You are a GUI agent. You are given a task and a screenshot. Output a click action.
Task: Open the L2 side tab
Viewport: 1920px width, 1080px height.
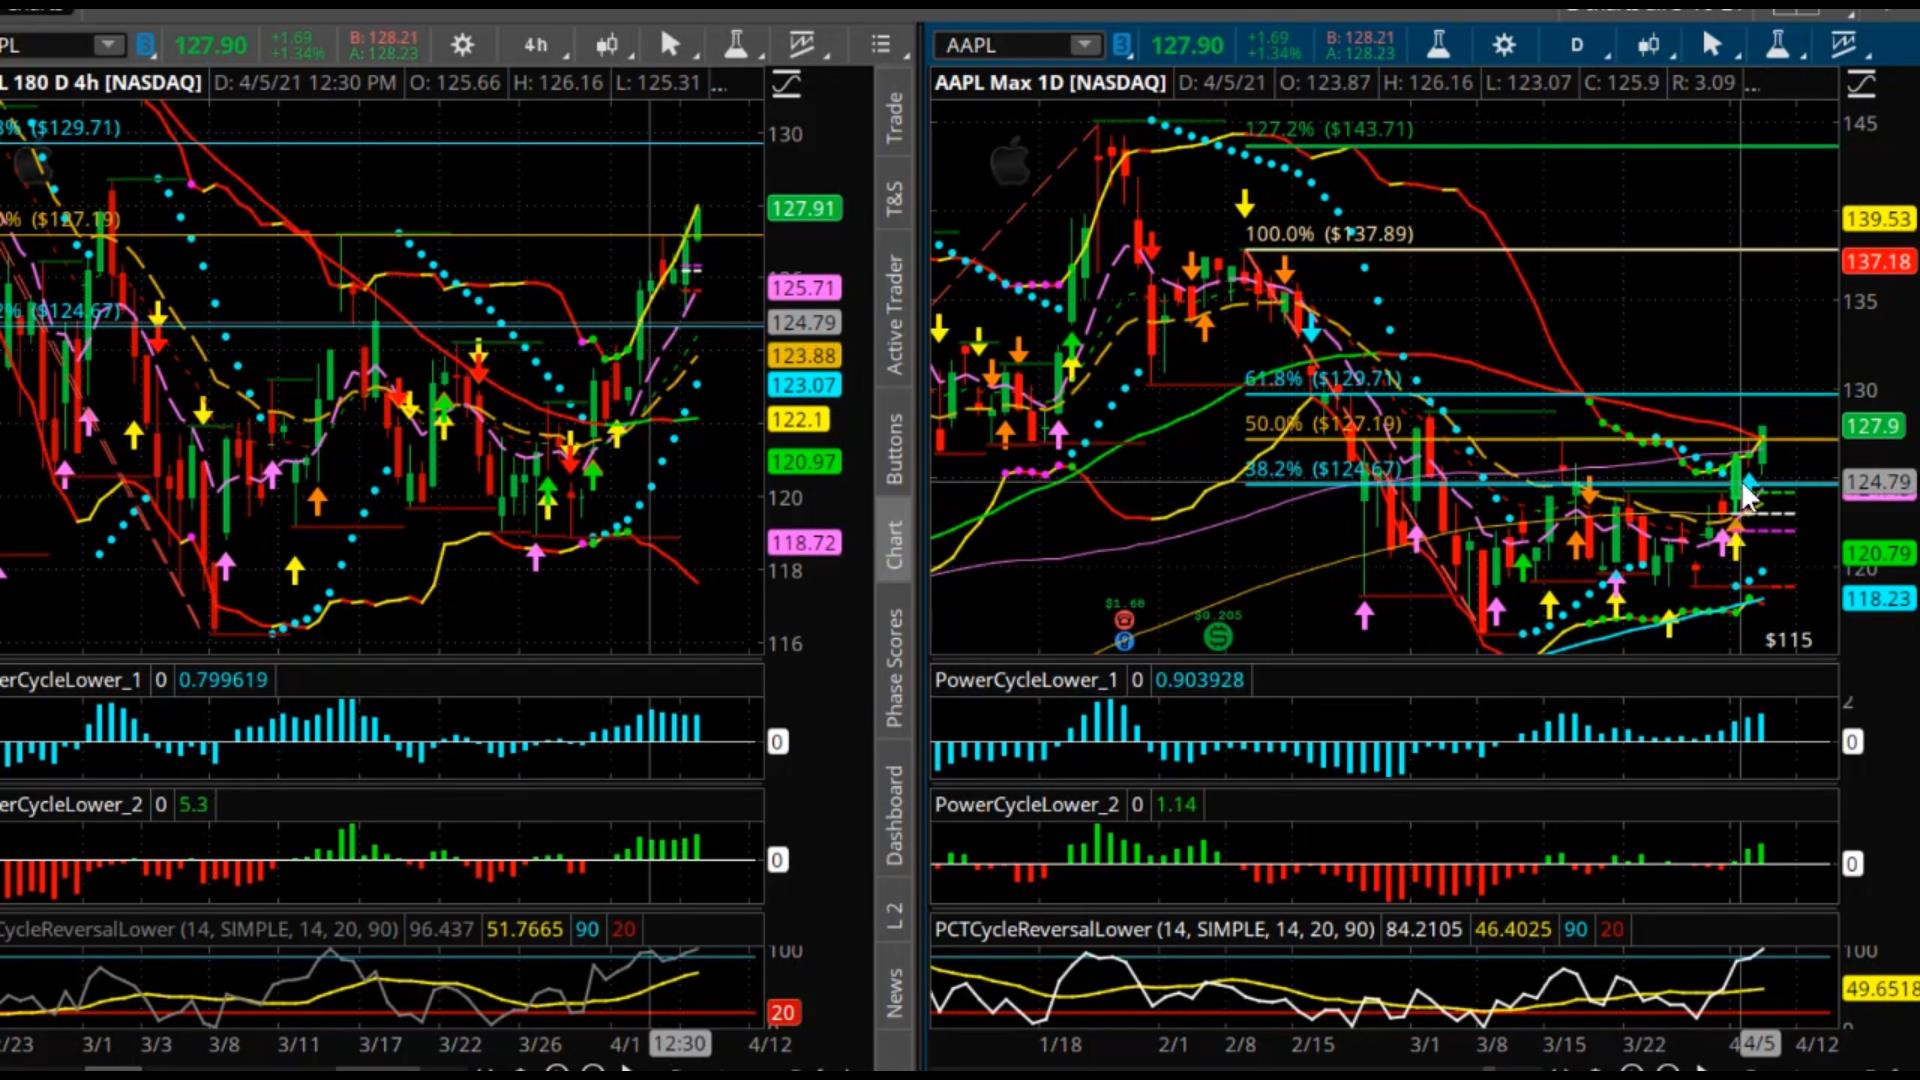pyautogui.click(x=894, y=914)
